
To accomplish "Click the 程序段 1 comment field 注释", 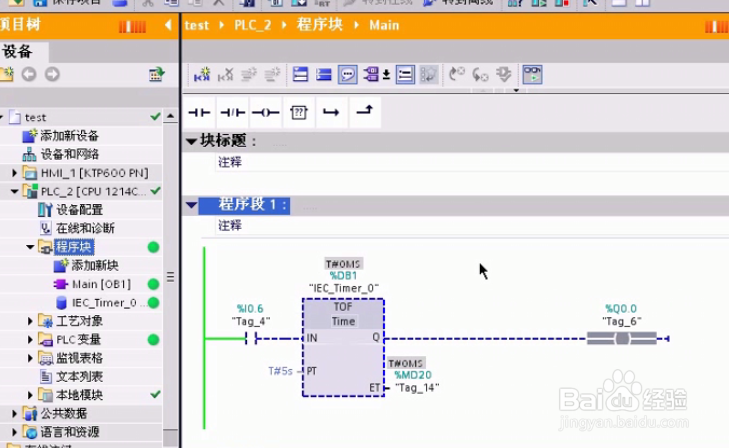I will (x=230, y=226).
